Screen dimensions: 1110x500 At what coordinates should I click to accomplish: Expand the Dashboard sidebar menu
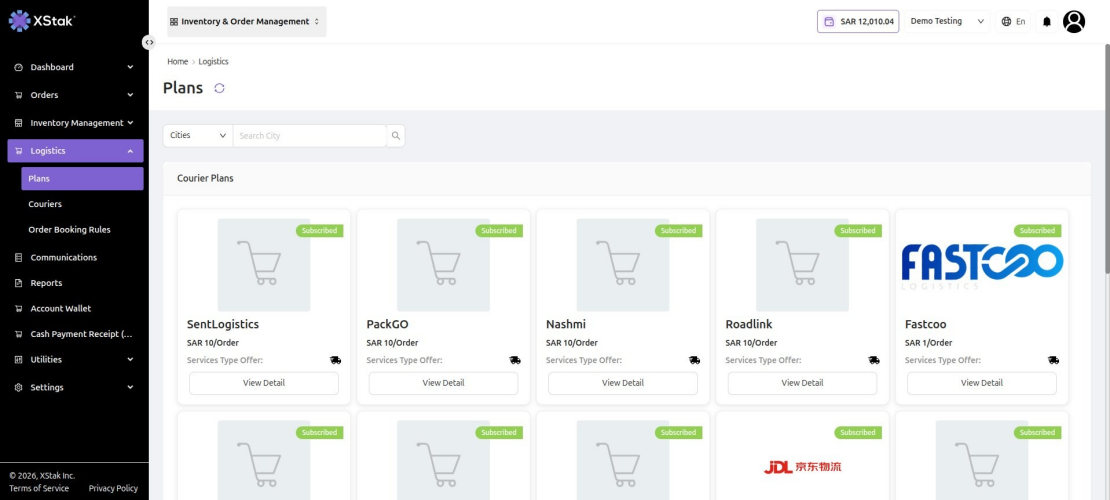[74, 67]
